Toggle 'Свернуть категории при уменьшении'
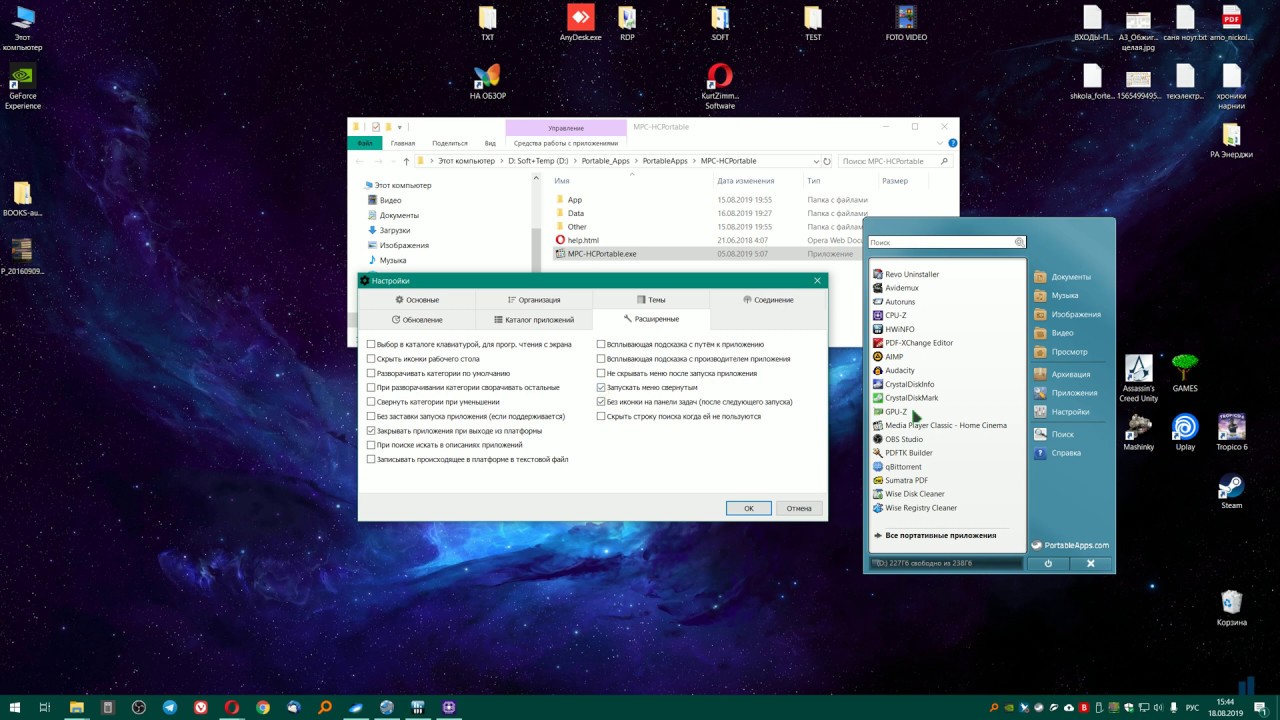Image resolution: width=1280 pixels, height=720 pixels. 371,401
